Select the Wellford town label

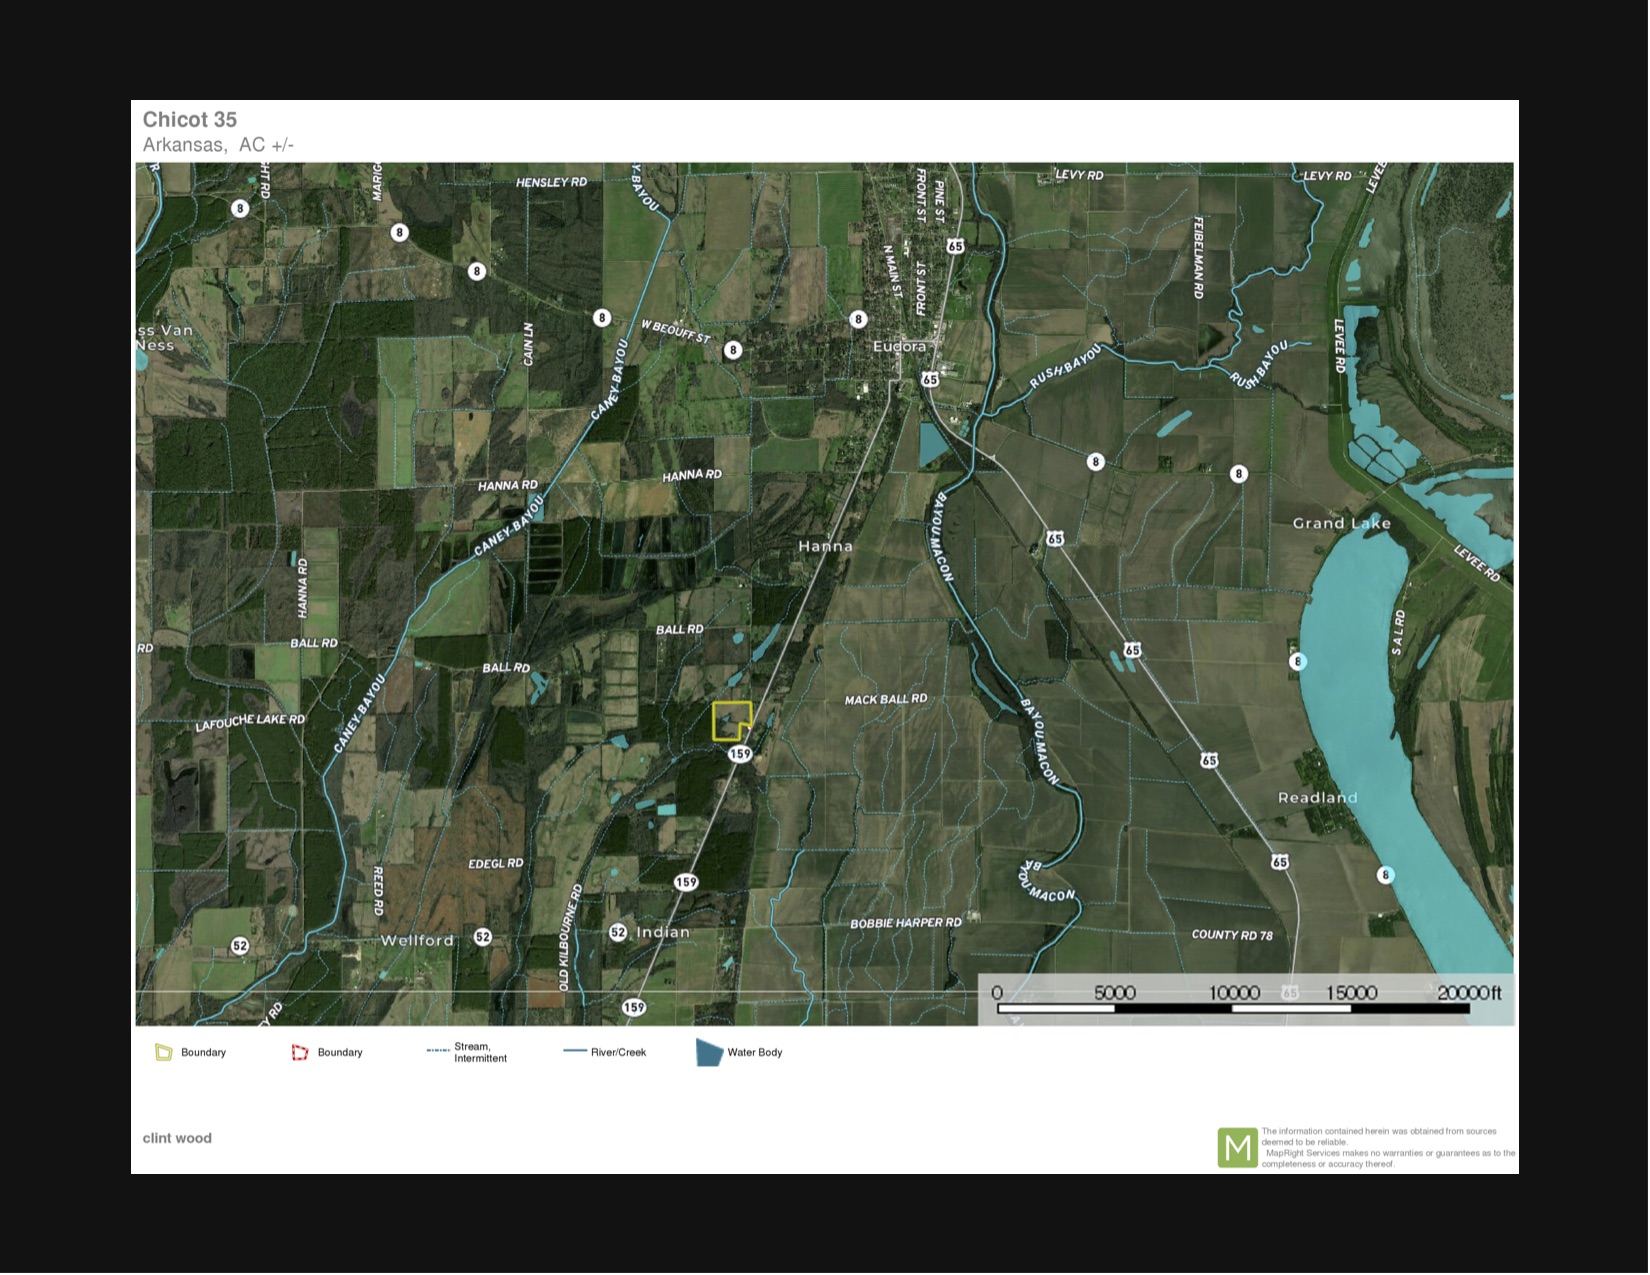(x=417, y=941)
